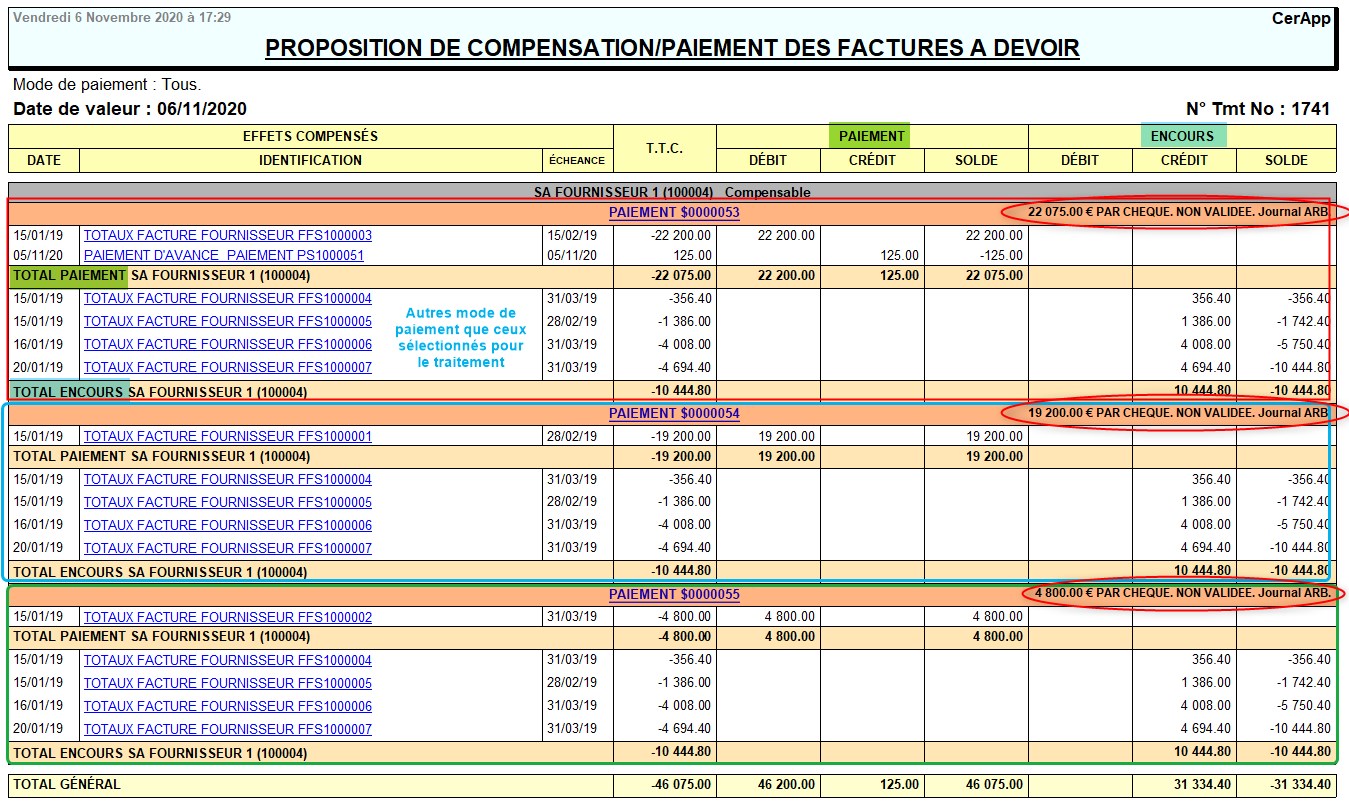The height and width of the screenshot is (808, 1349).
Task: Click the PAIEMENT D'AVANCE PS1000051 link
Action: tap(223, 255)
